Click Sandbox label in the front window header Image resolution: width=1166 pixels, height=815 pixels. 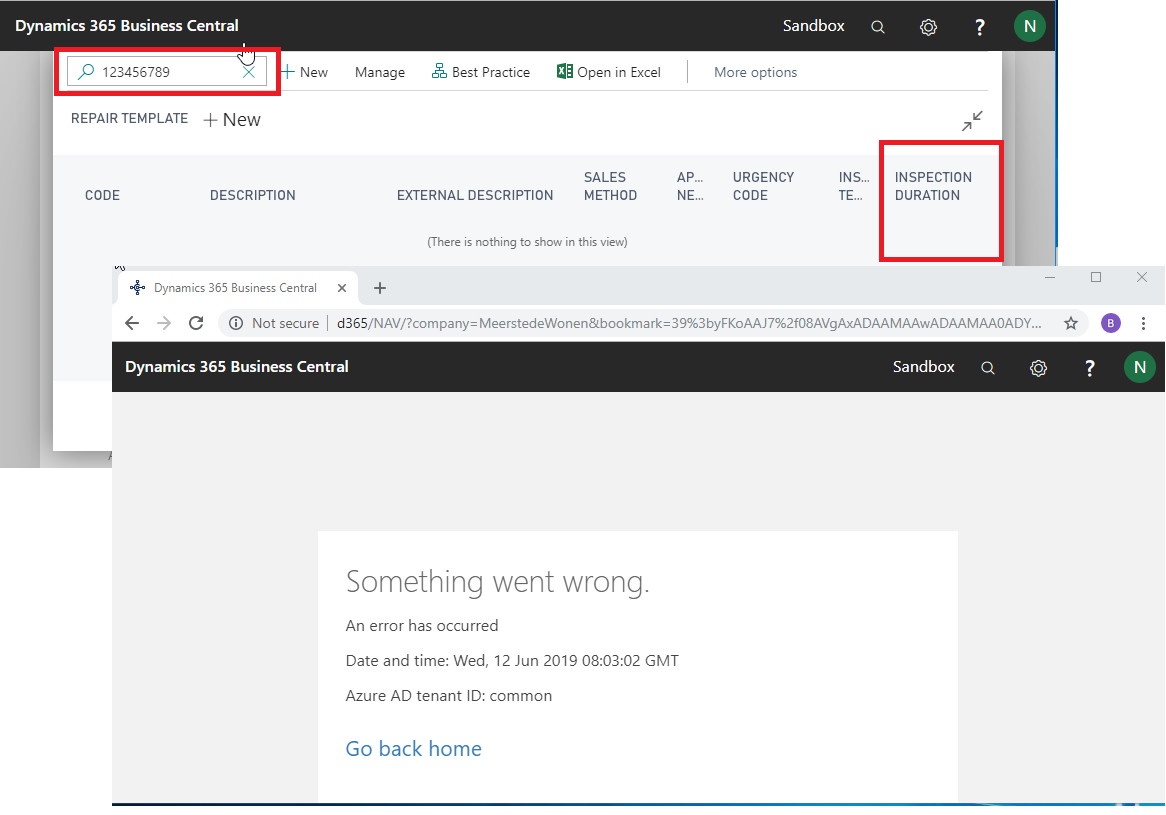click(x=924, y=367)
